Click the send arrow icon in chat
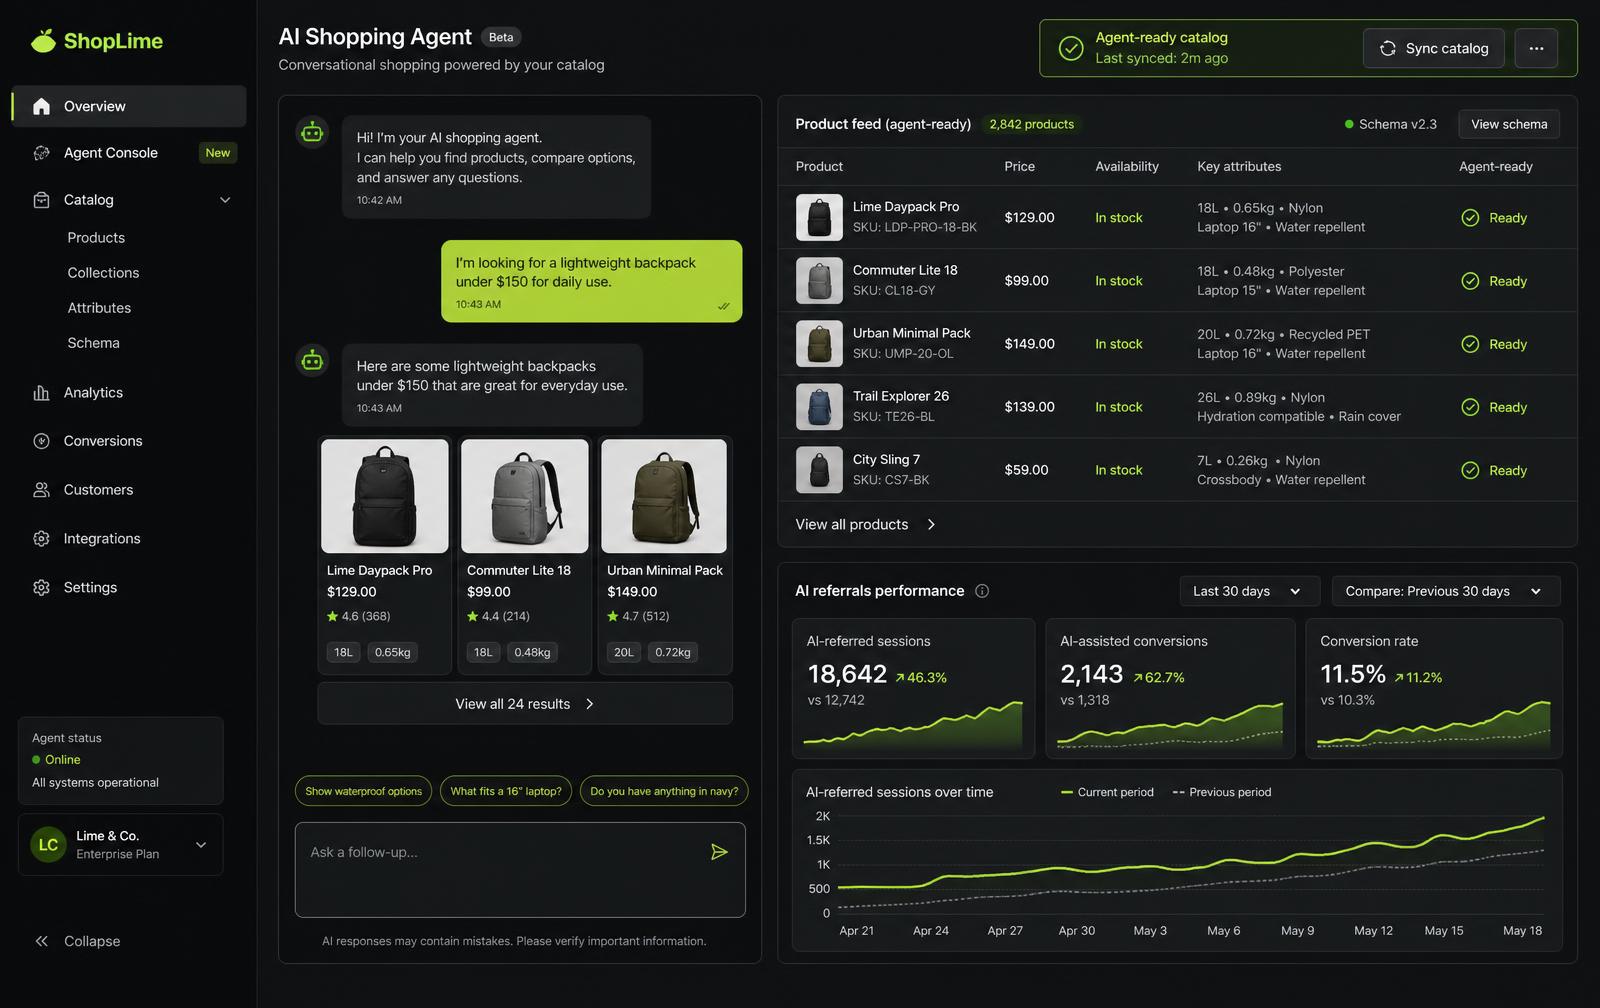 click(x=719, y=852)
